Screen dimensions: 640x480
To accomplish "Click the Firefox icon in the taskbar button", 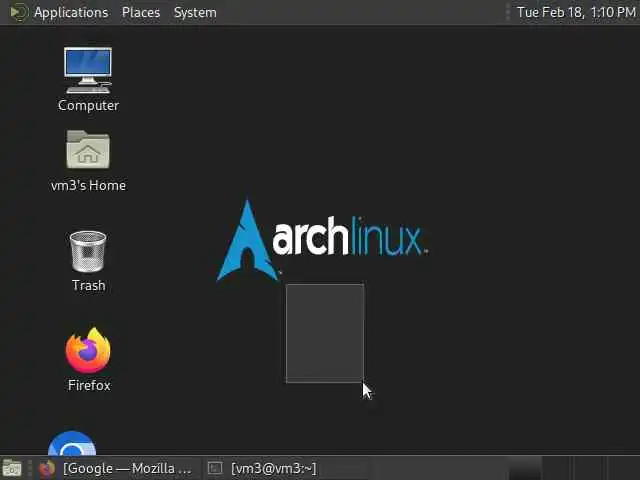I will [x=47, y=468].
